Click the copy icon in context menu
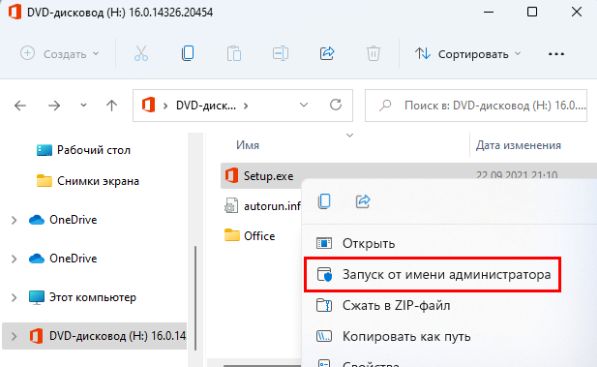597x367 pixels. 324,201
